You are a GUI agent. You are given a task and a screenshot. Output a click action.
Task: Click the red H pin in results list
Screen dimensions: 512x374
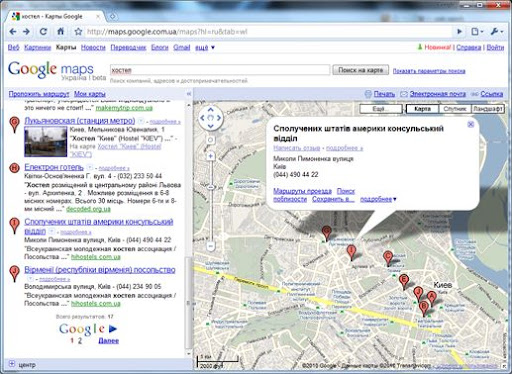pyautogui.click(x=14, y=168)
